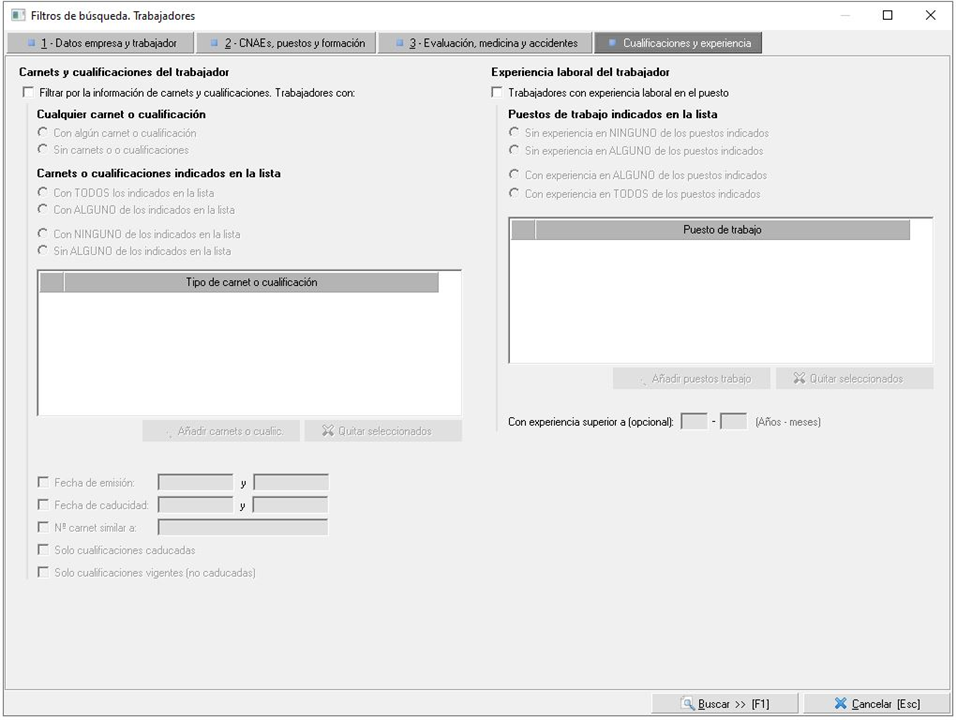Click the blue X icon on Cancelar button
Viewport: 956px width, 720px height.
(x=841, y=704)
